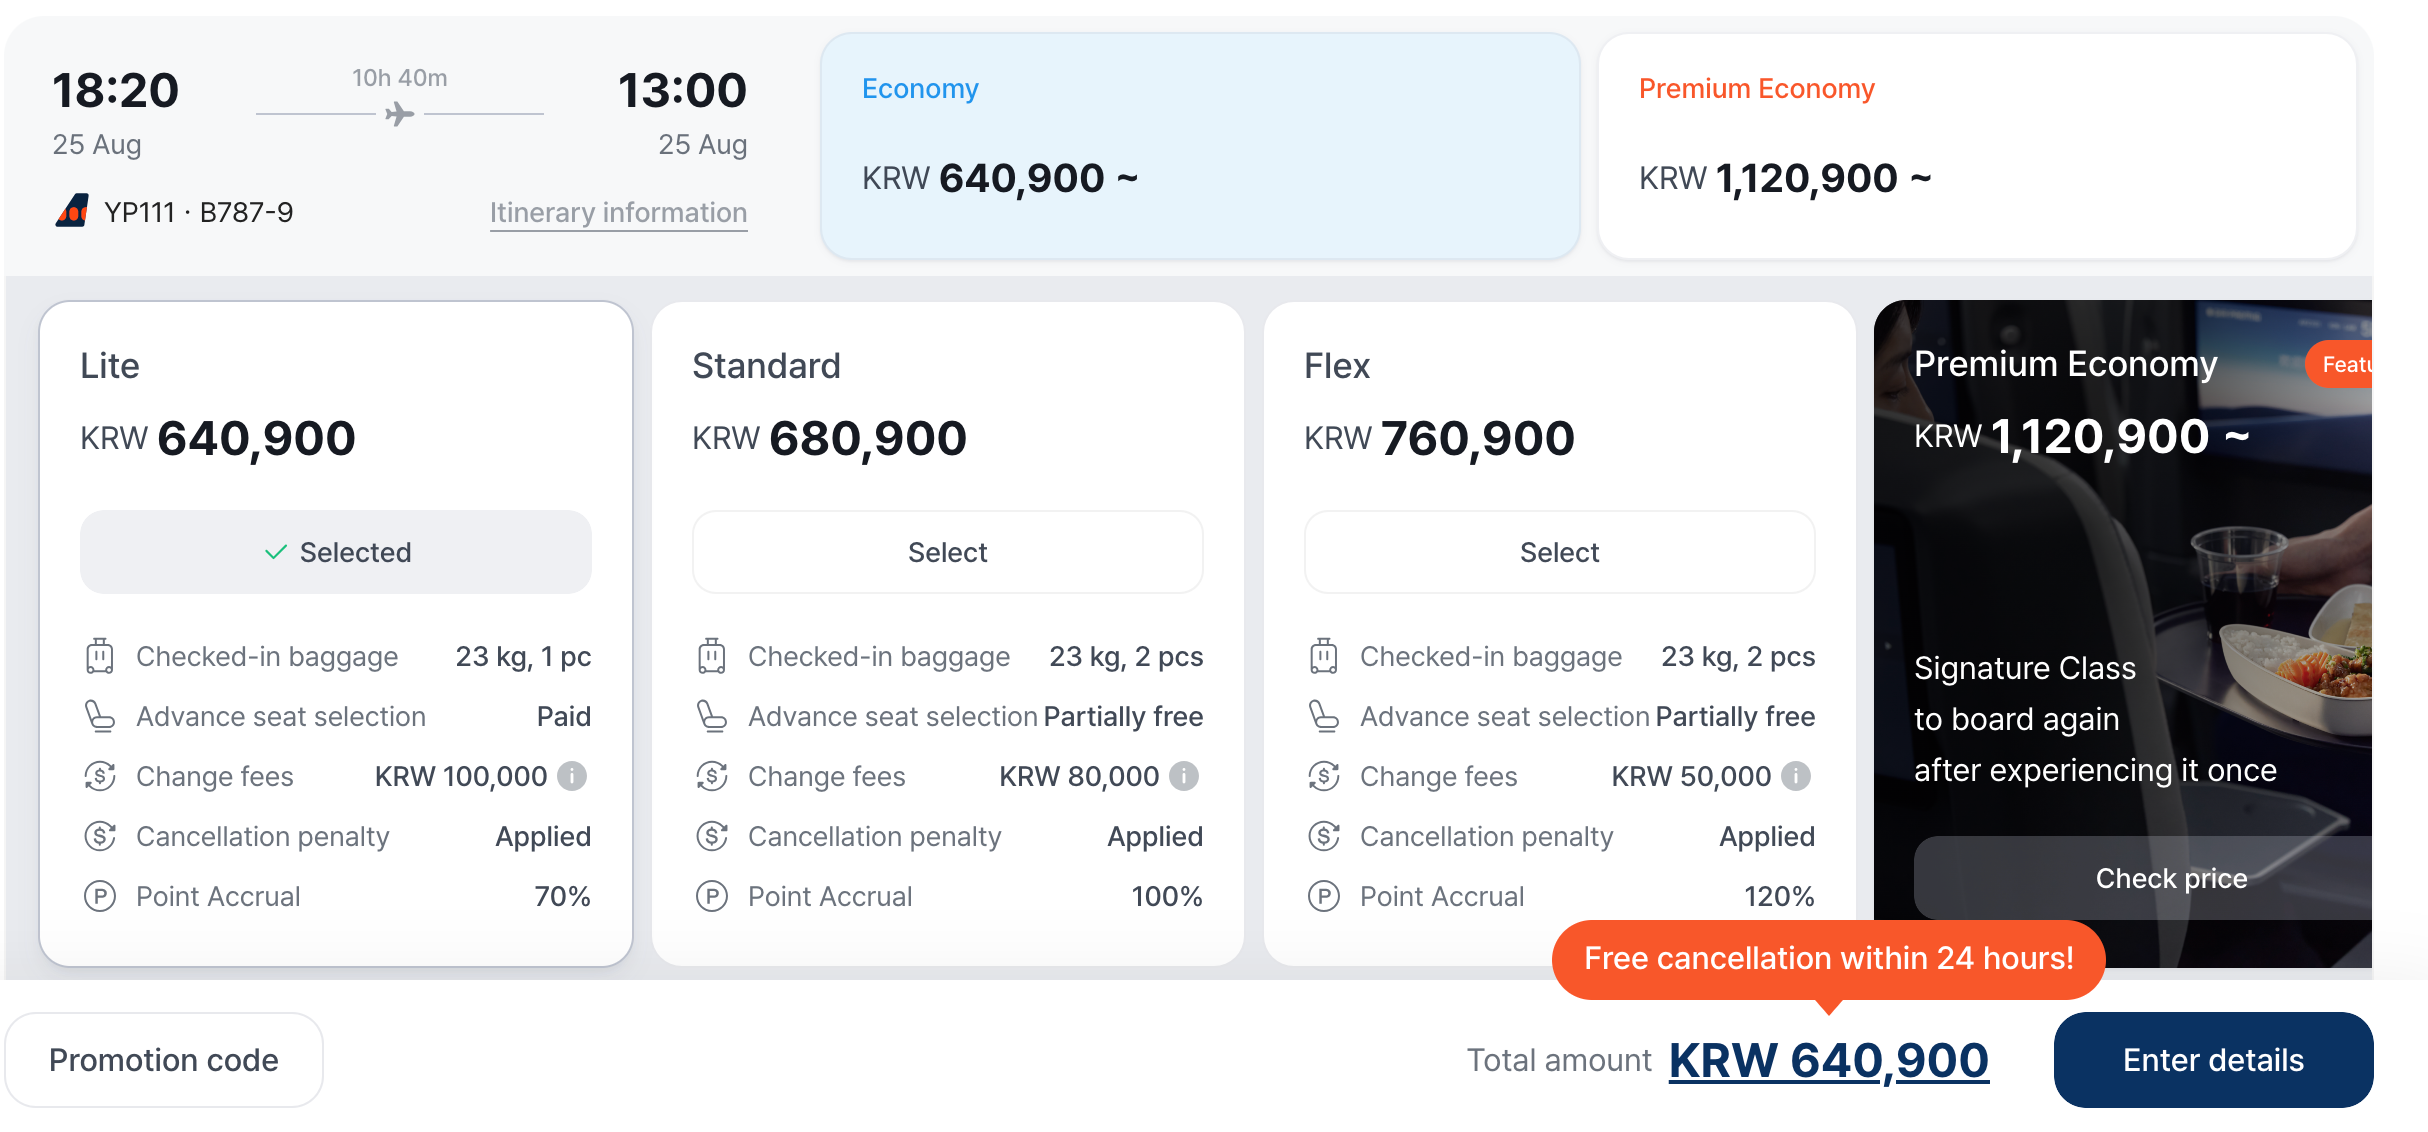Expand the total amount KRW 640,900 breakdown

pos(1828,1060)
